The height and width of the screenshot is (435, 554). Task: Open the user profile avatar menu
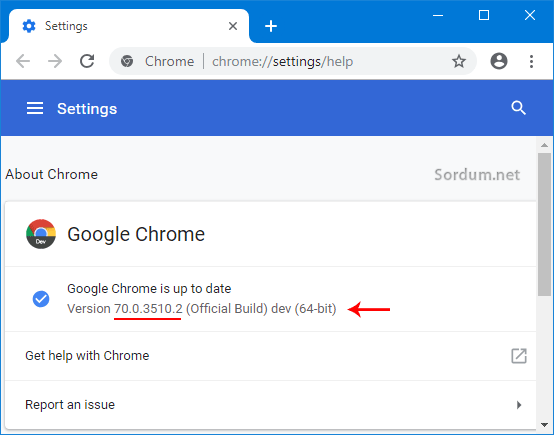pos(499,61)
